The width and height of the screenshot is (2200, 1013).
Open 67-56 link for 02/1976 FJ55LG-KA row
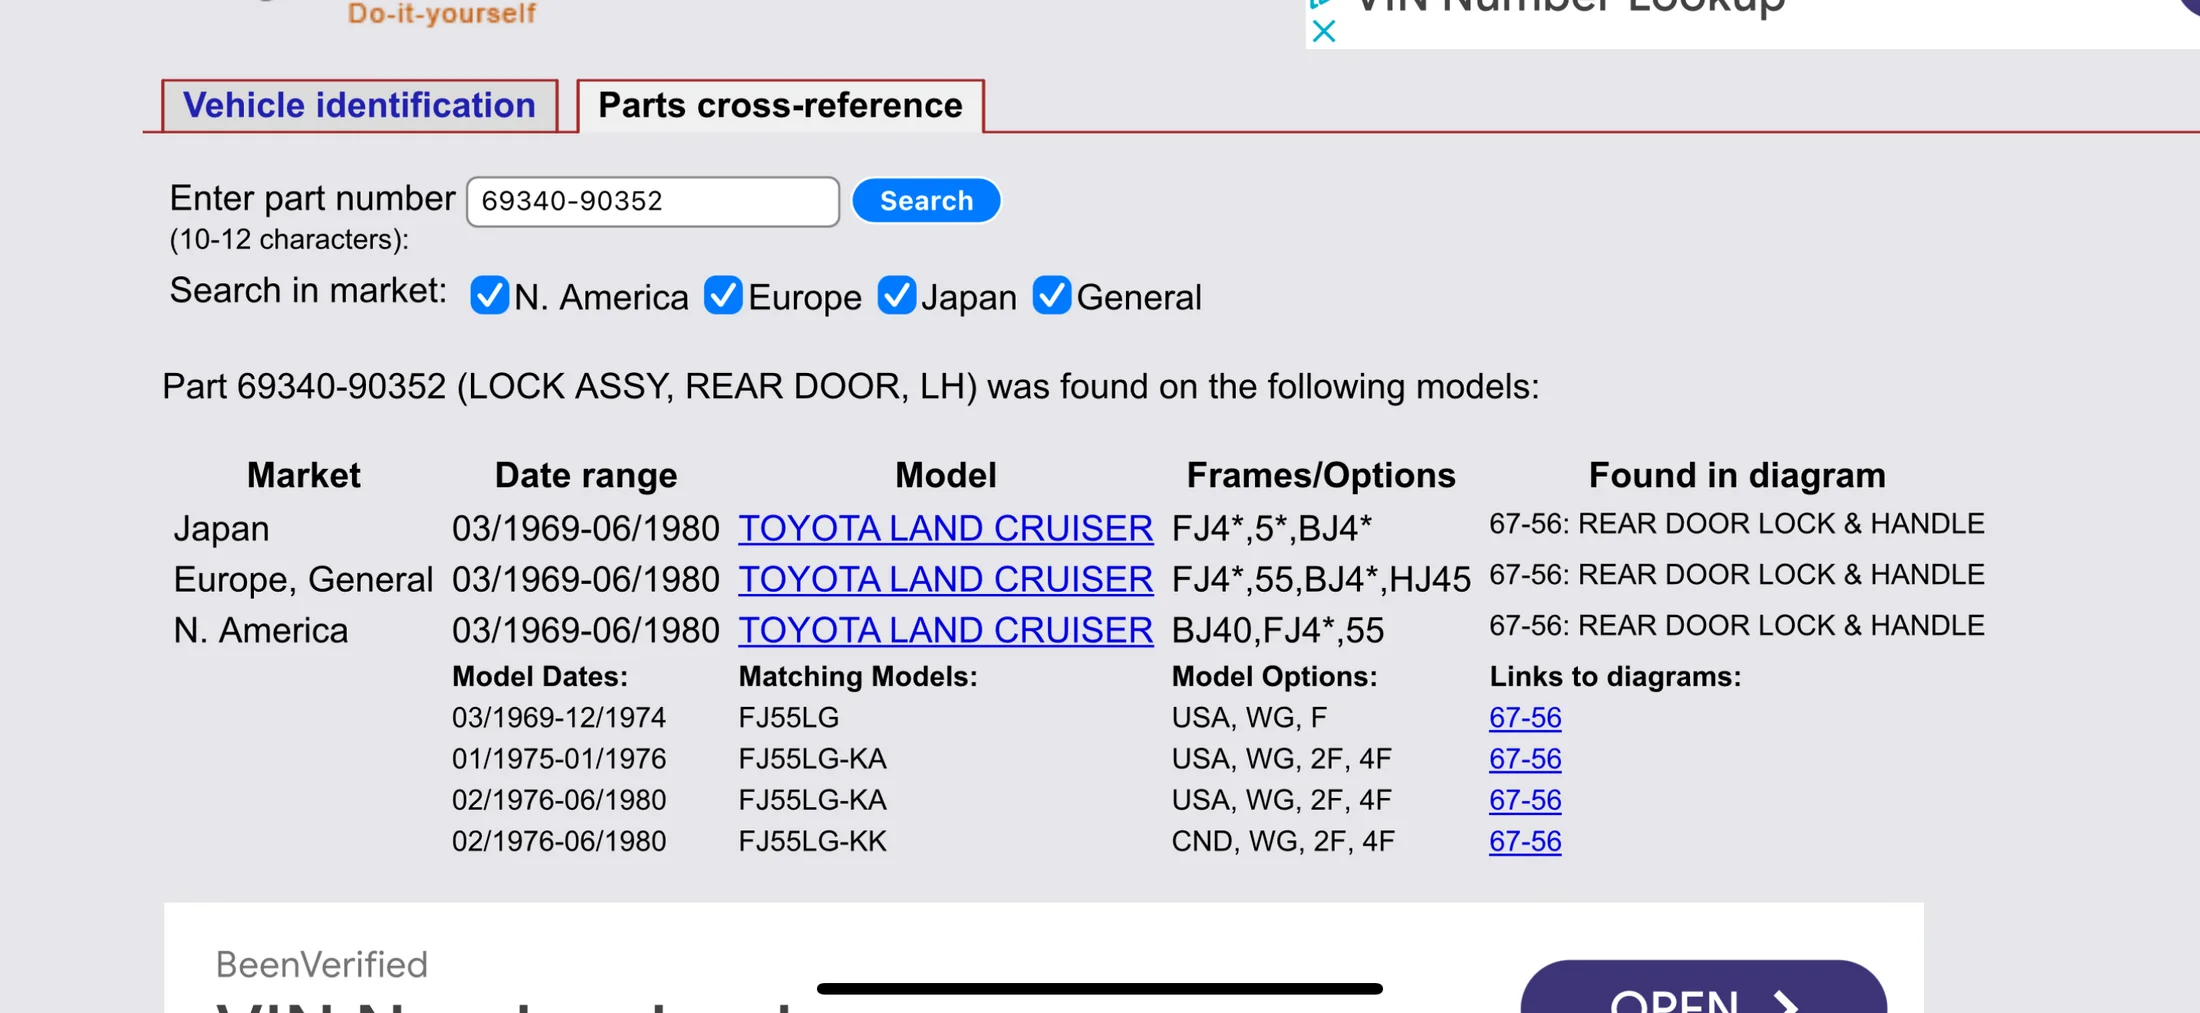pos(1524,800)
